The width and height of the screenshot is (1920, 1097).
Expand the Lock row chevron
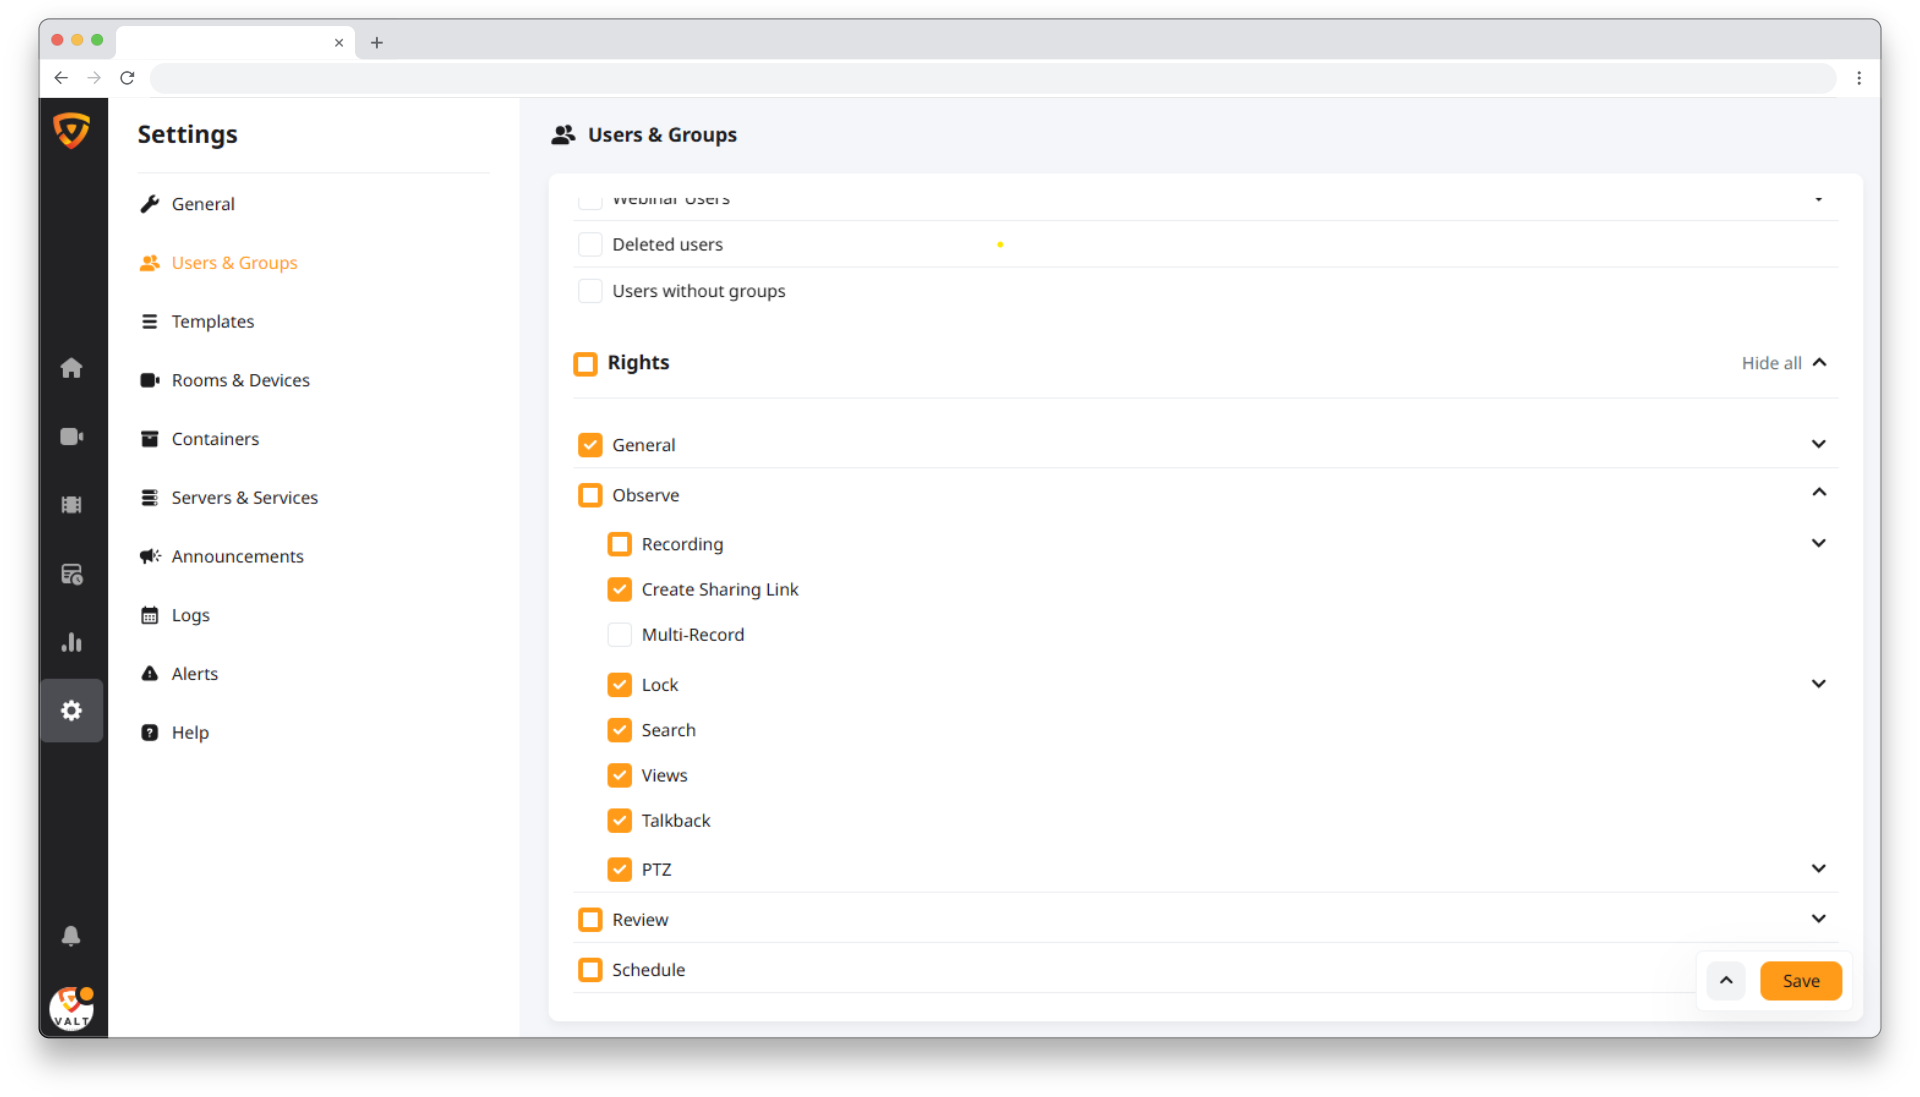coord(1819,684)
